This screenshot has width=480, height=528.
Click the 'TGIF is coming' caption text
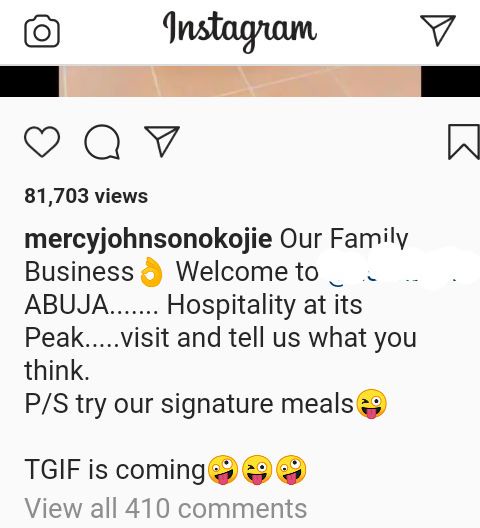(x=115, y=470)
